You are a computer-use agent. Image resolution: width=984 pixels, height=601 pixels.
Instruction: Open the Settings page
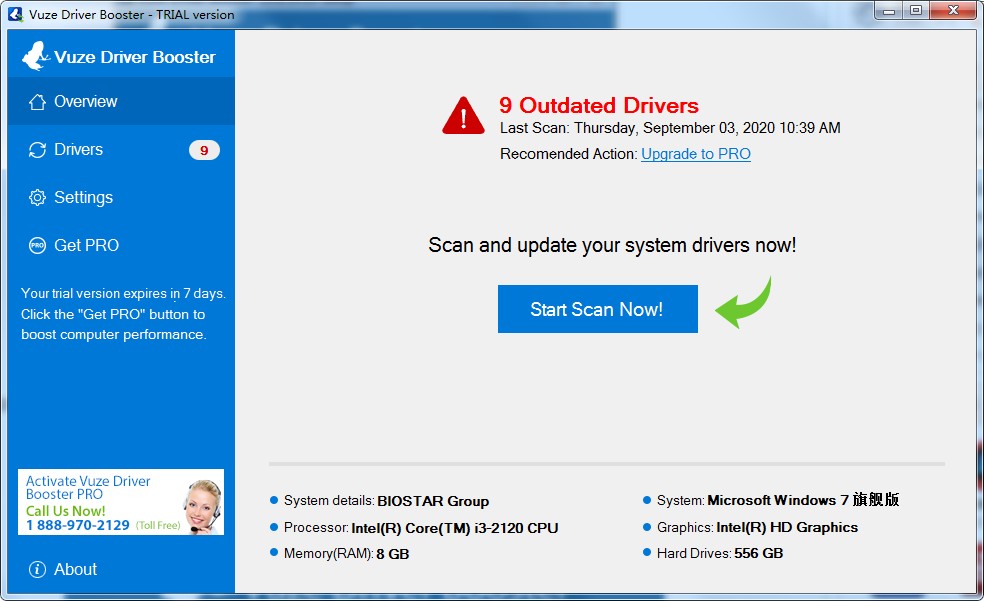pos(83,198)
